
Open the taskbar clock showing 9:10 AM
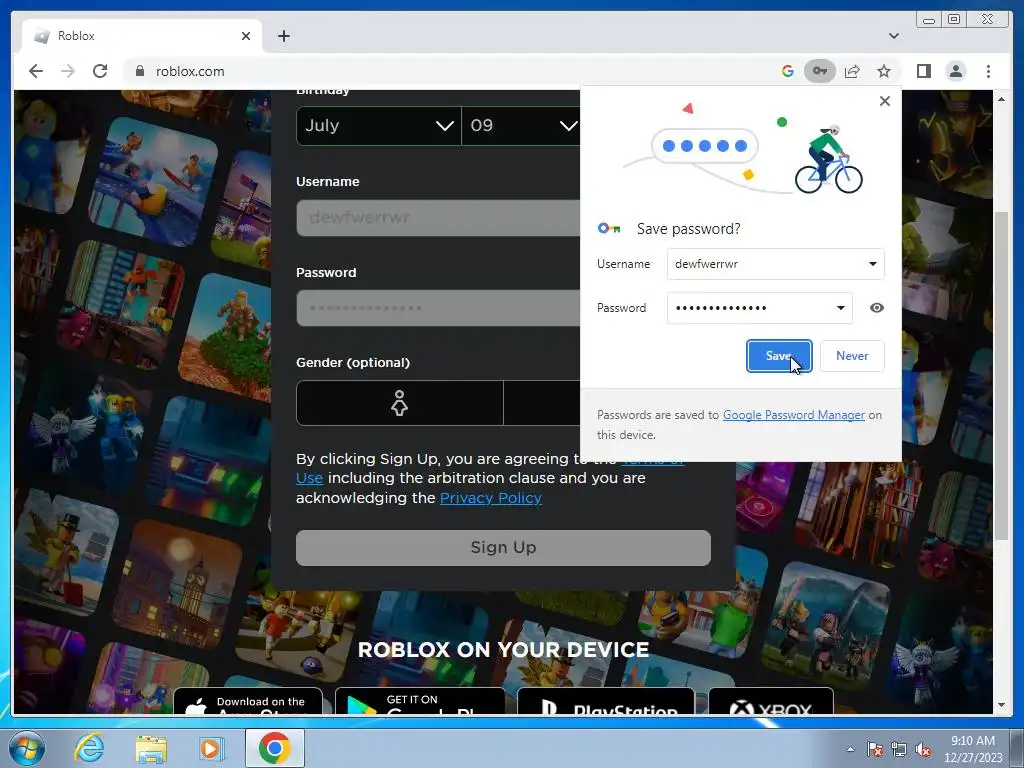[973, 749]
